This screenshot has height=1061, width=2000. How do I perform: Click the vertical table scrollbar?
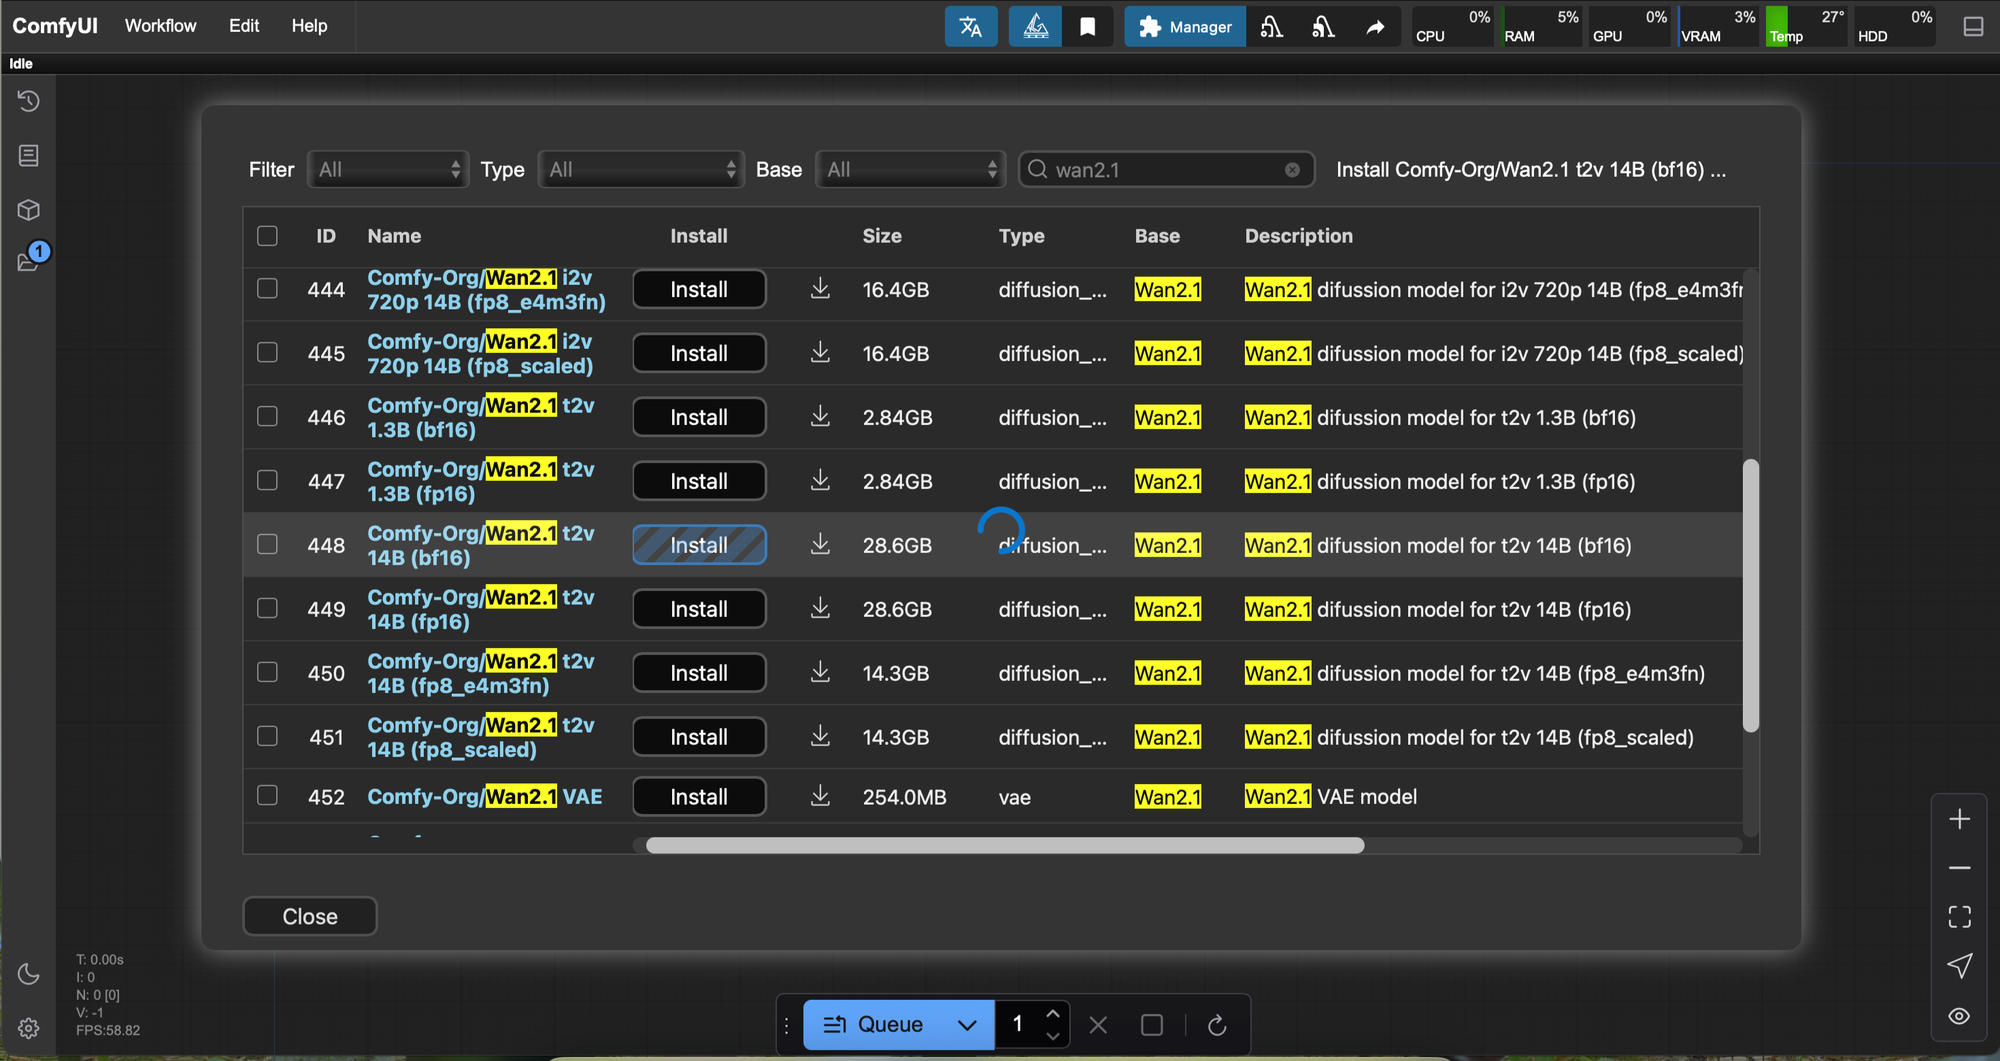[x=1750, y=595]
